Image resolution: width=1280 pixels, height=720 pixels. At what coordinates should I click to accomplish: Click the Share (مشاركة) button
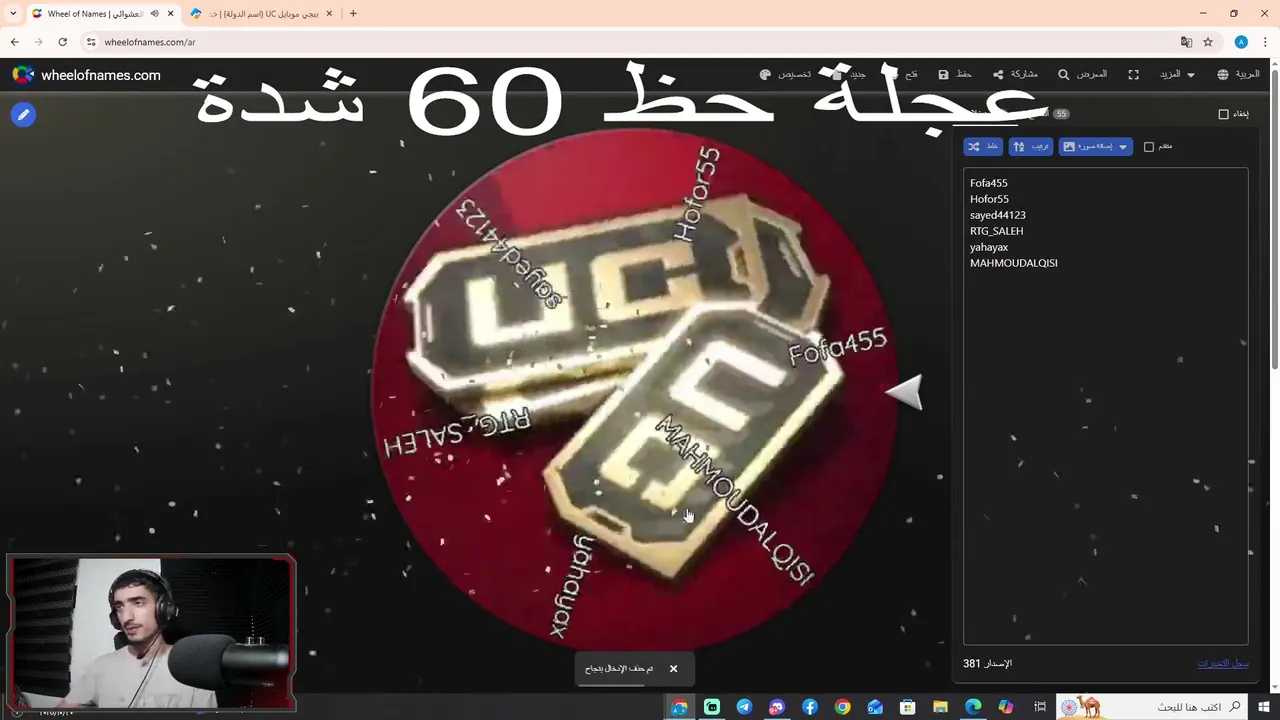tap(1015, 75)
